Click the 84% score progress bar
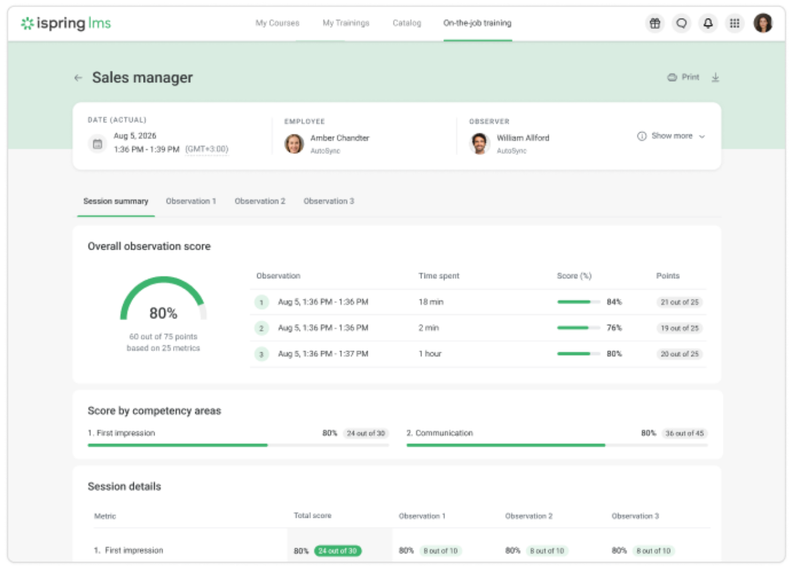This screenshot has width=792, height=571. [x=578, y=302]
